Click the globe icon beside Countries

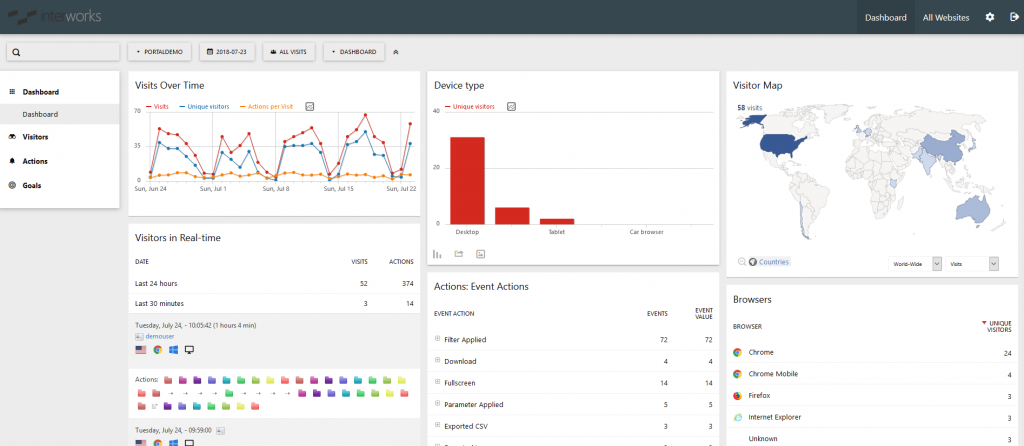click(x=753, y=262)
